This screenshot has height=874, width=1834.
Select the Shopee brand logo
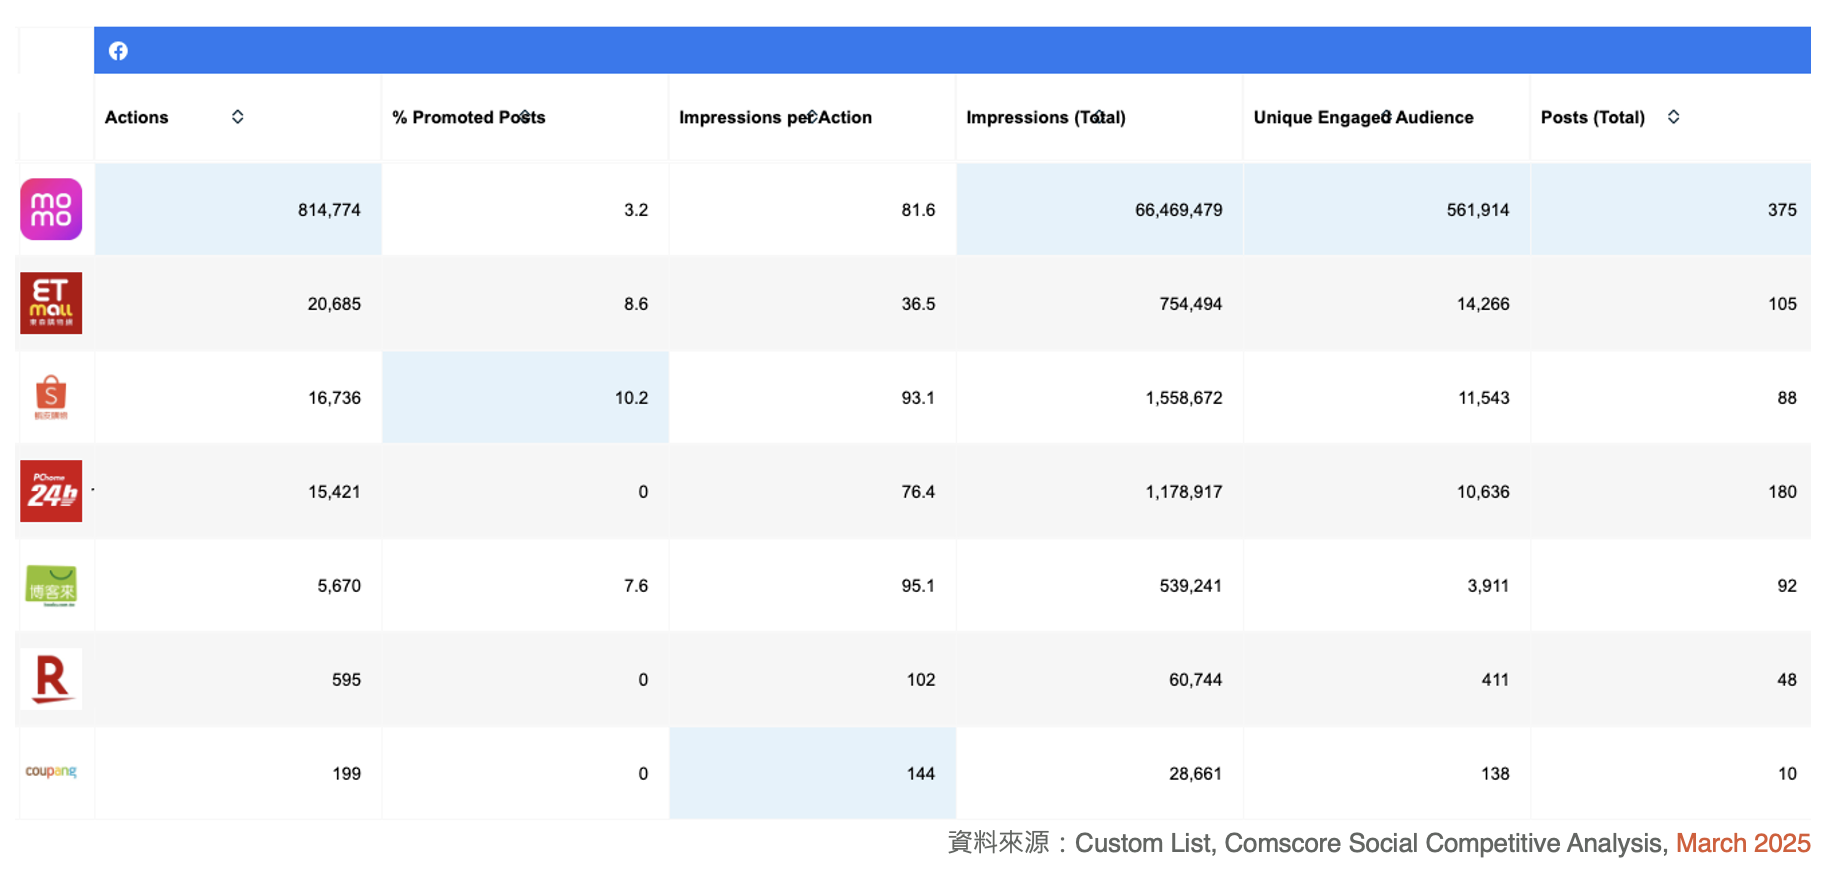pos(51,397)
